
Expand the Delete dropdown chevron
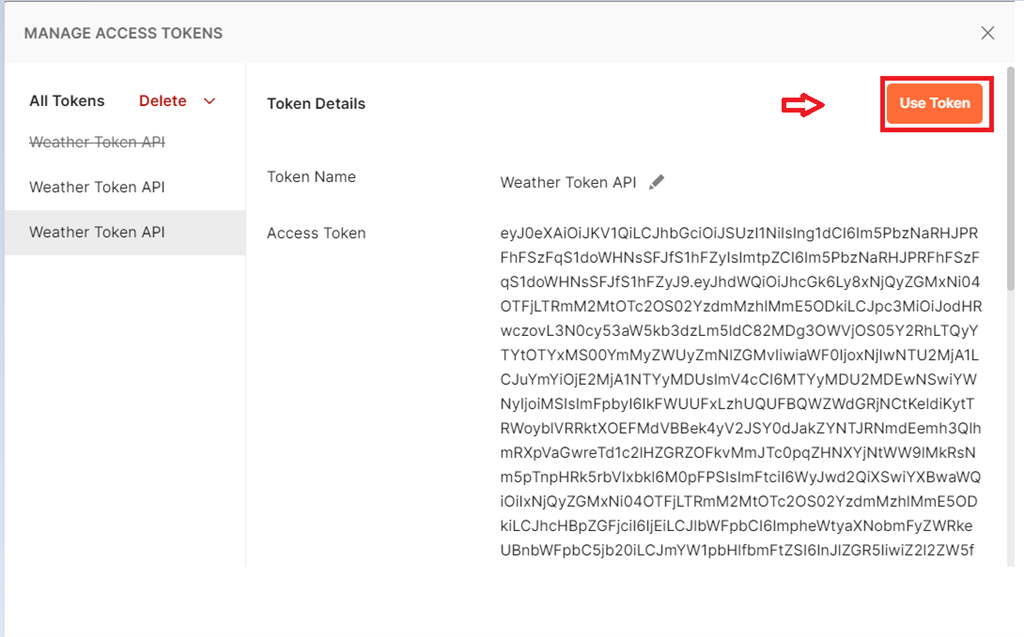210,101
